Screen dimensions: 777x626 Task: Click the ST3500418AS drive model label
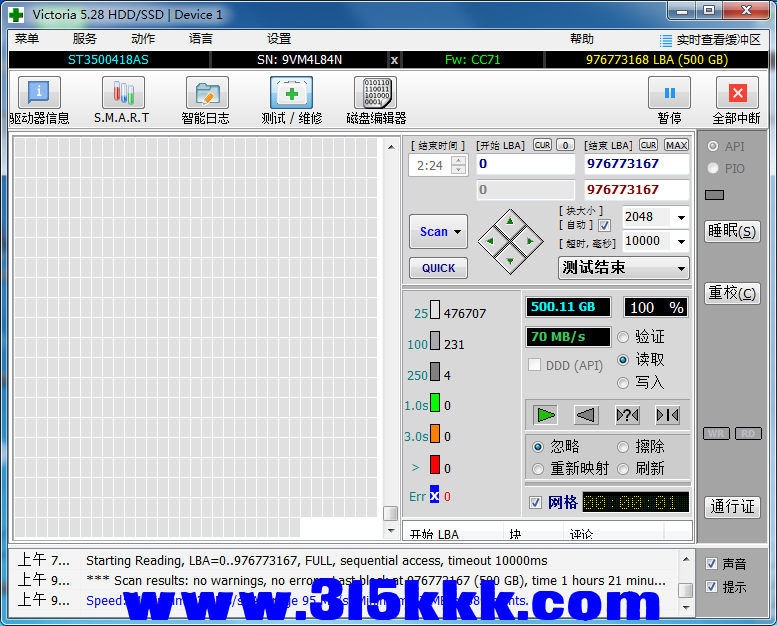[108, 60]
